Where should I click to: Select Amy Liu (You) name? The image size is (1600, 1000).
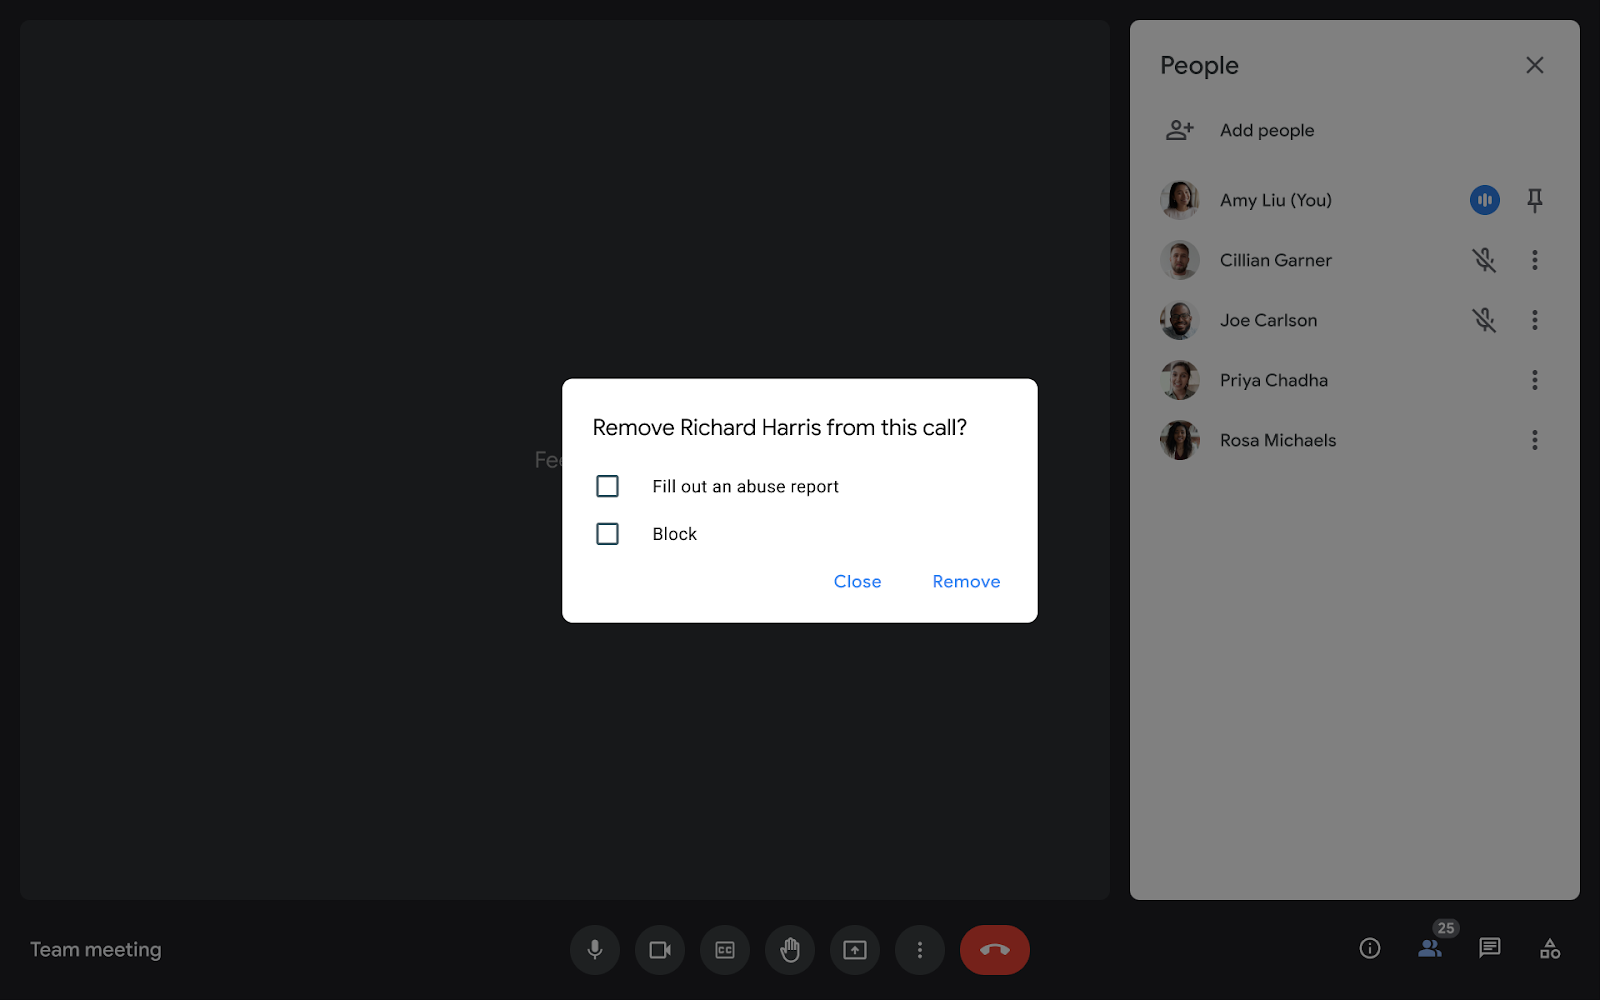coord(1276,200)
